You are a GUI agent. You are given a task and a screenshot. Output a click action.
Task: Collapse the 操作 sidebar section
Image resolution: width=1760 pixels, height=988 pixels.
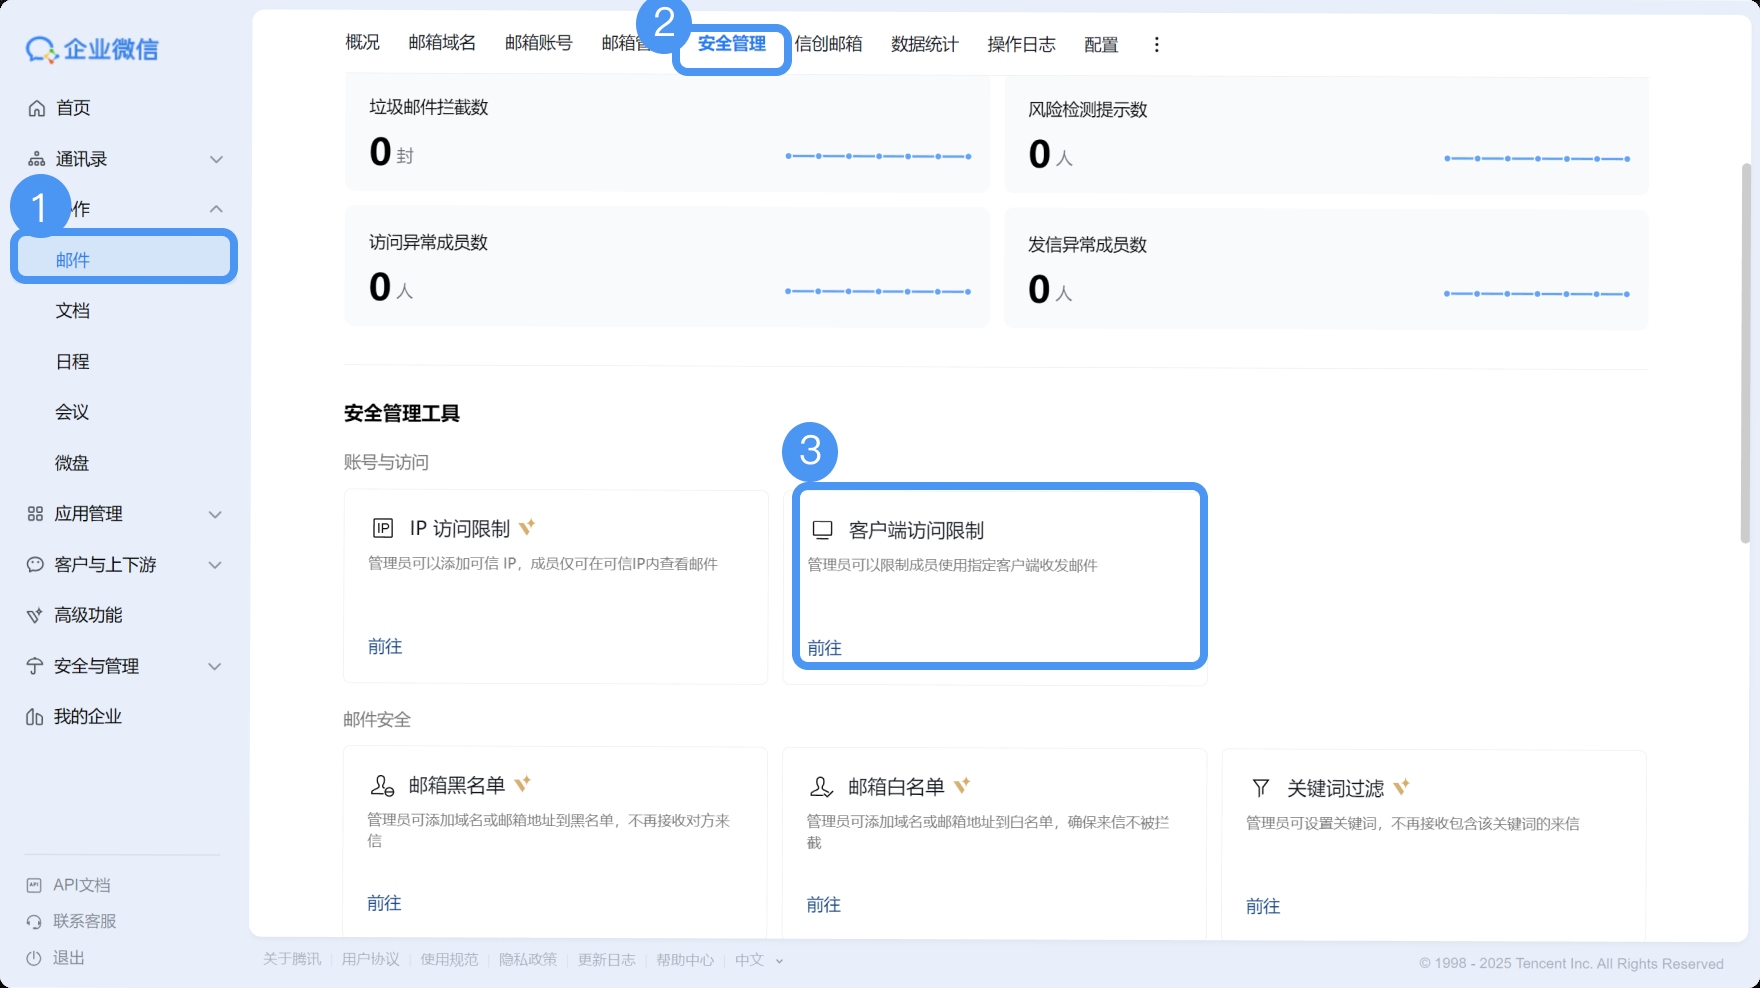(x=215, y=208)
